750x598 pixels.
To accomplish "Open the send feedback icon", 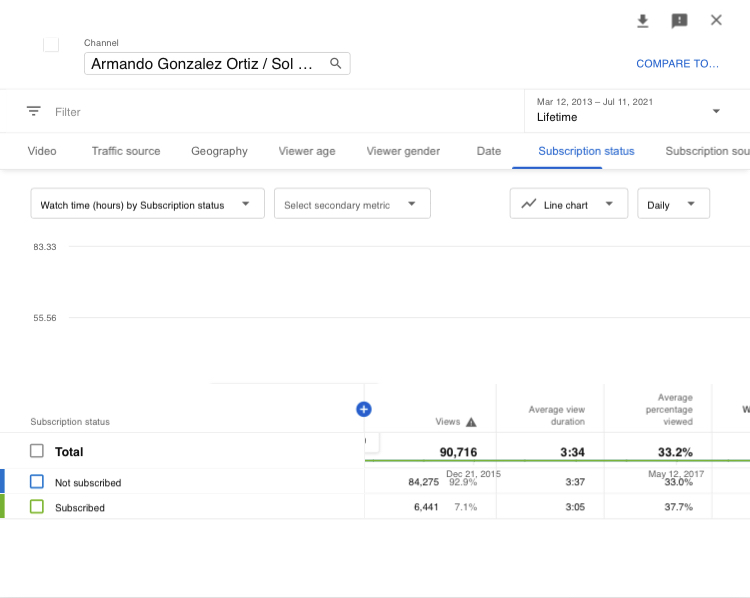I will tap(679, 21).
